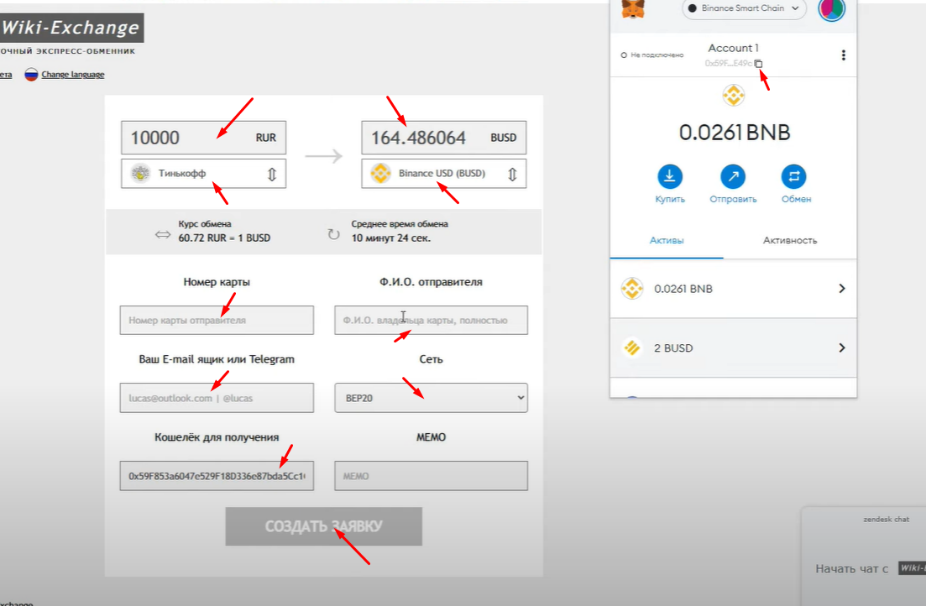The width and height of the screenshot is (926, 606).
Task: Click the Binance USD coin icon
Action: (381, 174)
